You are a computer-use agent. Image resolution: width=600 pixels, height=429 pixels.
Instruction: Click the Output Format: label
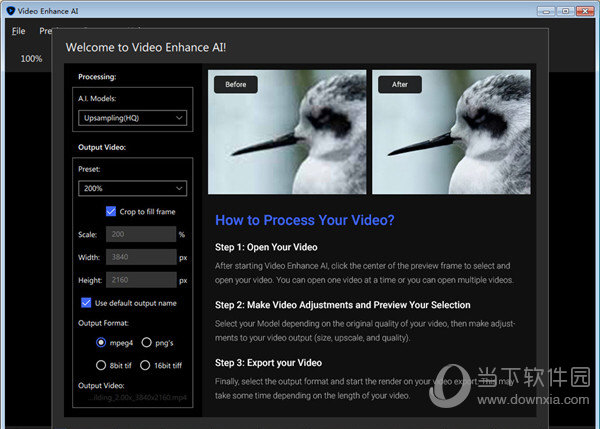pos(103,323)
